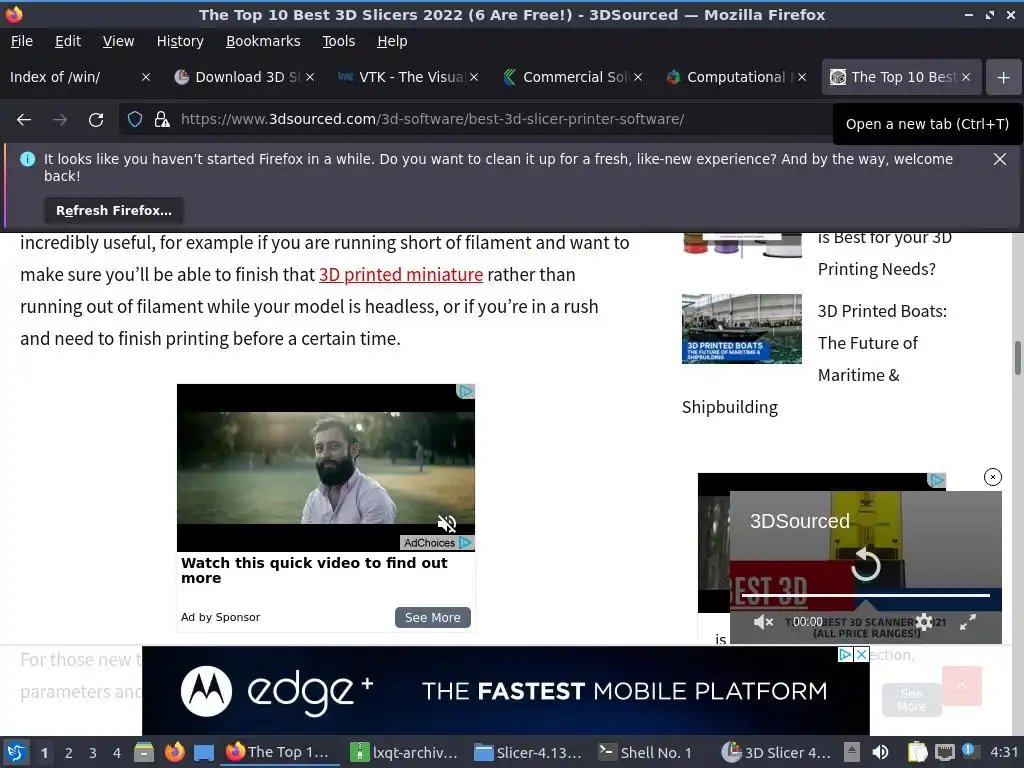This screenshot has height=768, width=1024.
Task: Close the 'Computational' tab
Action: (802, 77)
